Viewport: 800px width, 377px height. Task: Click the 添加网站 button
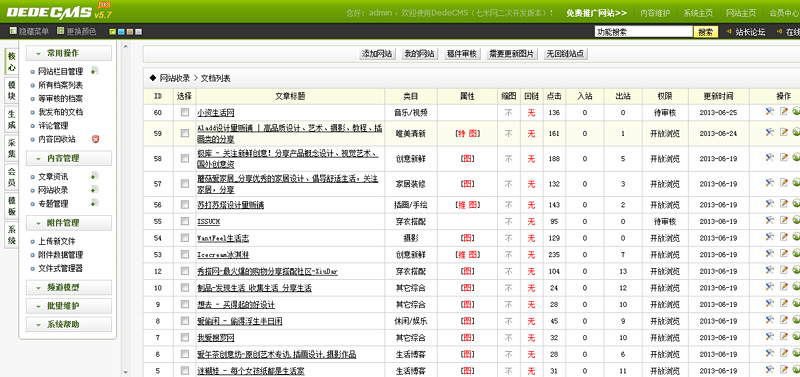pos(378,54)
